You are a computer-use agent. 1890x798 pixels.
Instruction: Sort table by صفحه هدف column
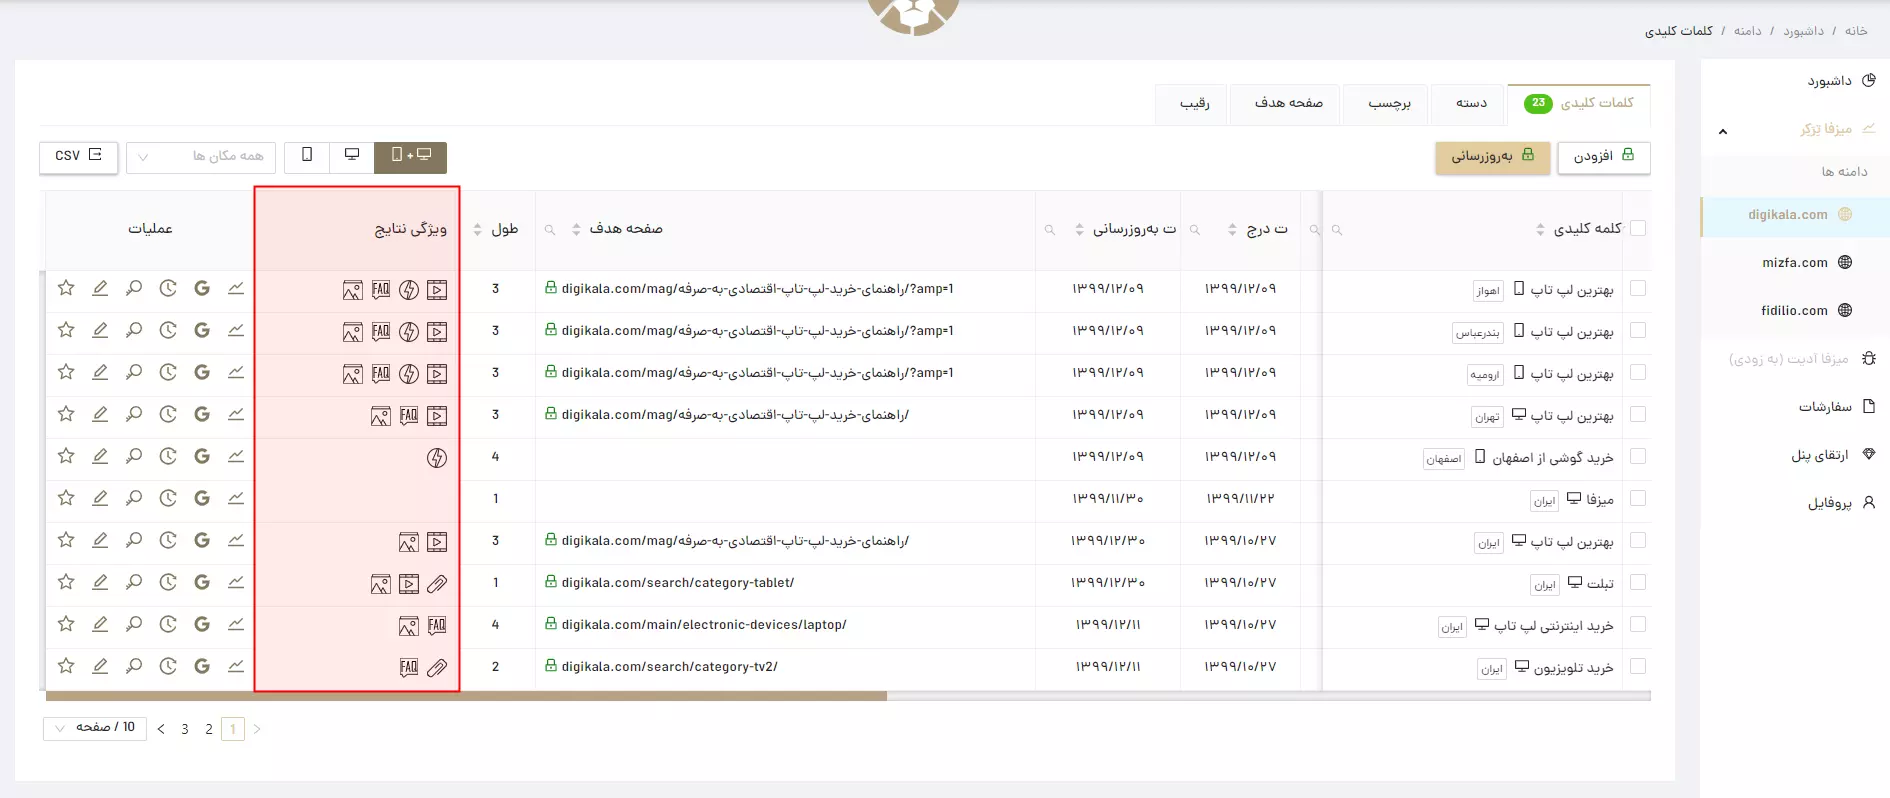coord(576,230)
